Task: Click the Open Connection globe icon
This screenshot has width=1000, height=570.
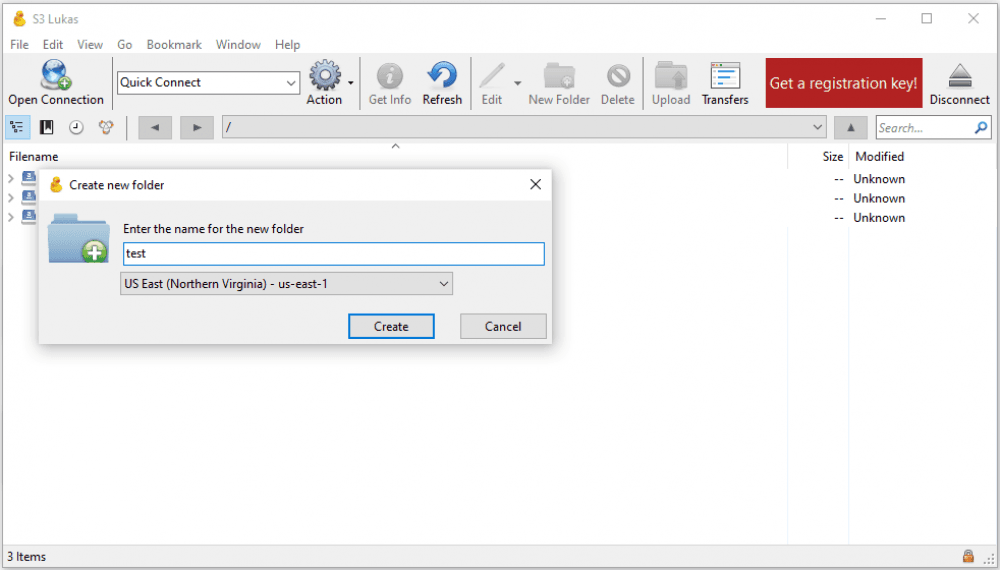Action: pyautogui.click(x=56, y=75)
